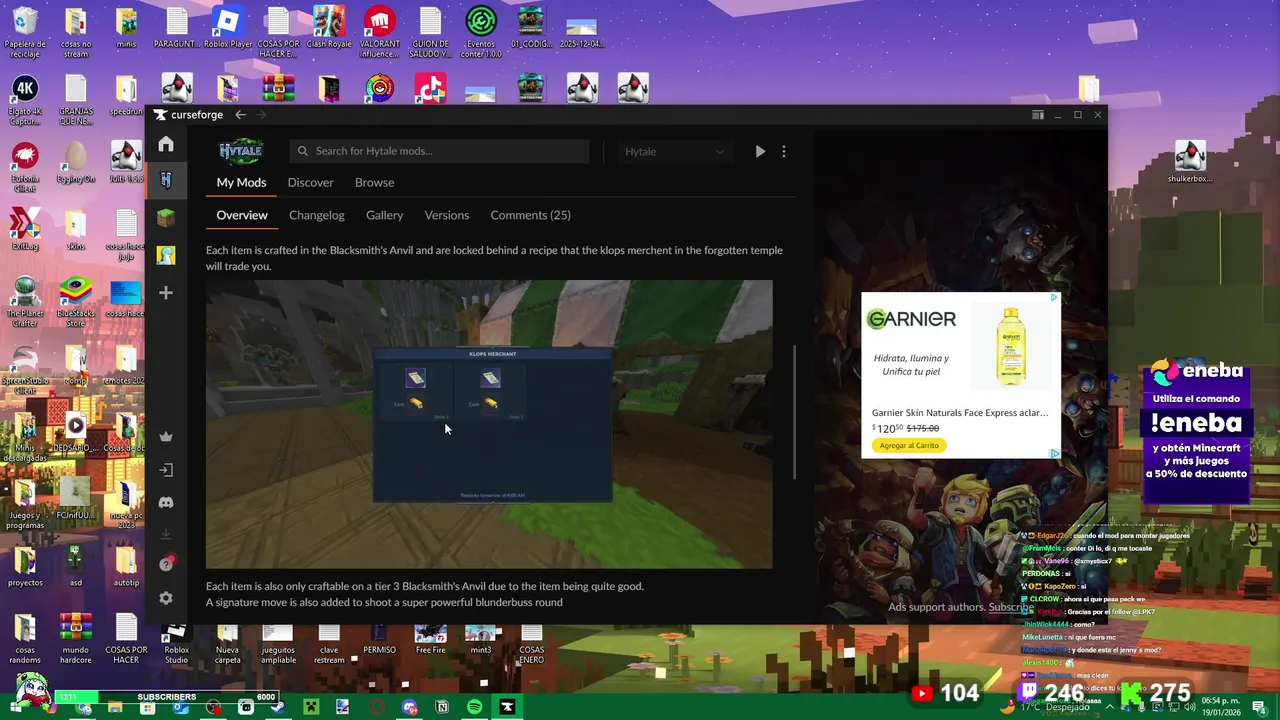Click the Hytale logo in header
Viewport: 1280px width, 720px height.
pos(241,151)
